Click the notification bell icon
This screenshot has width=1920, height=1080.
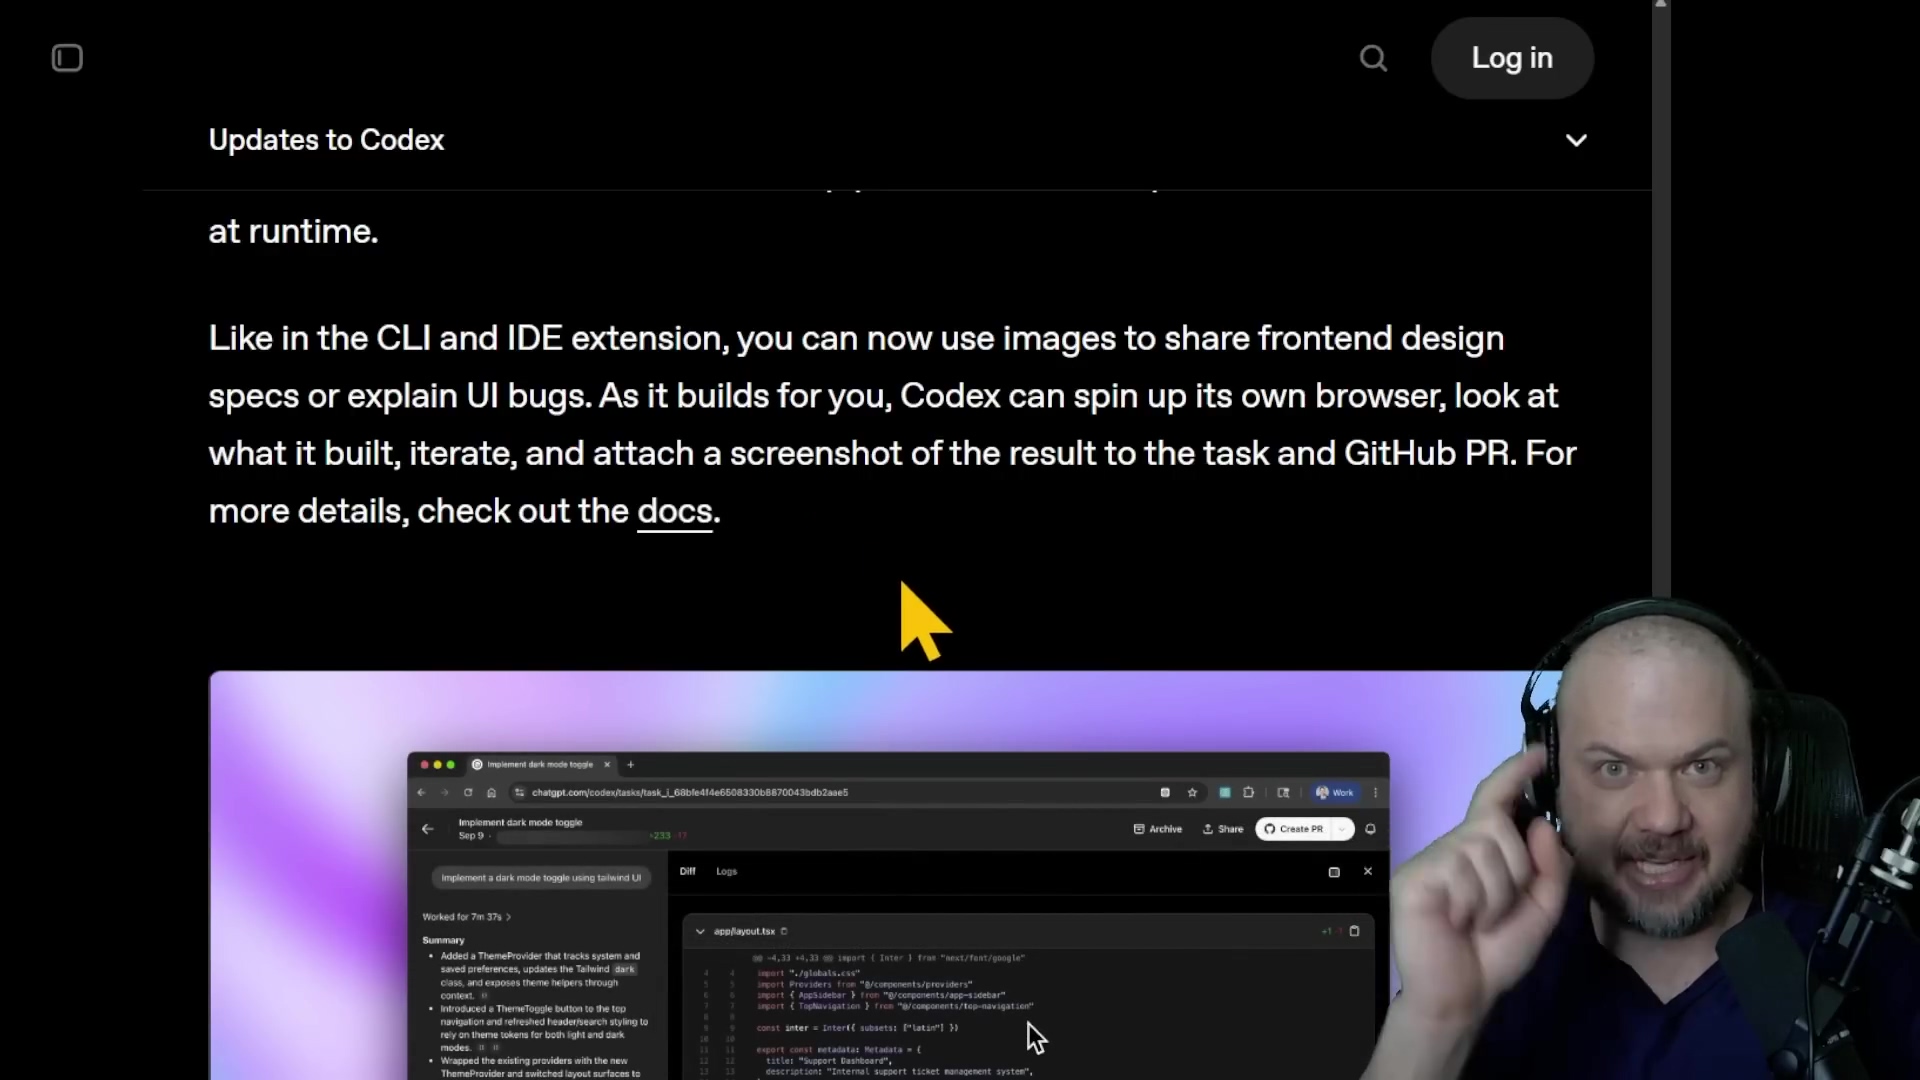click(x=1370, y=828)
